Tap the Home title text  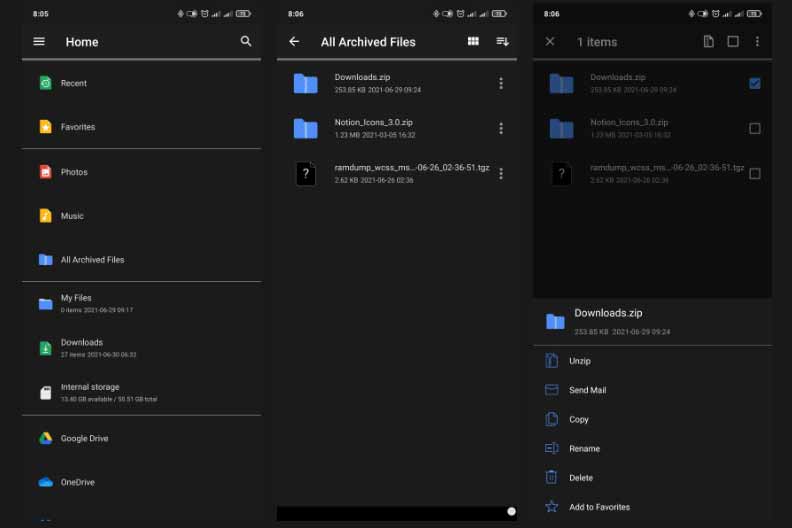(82, 42)
